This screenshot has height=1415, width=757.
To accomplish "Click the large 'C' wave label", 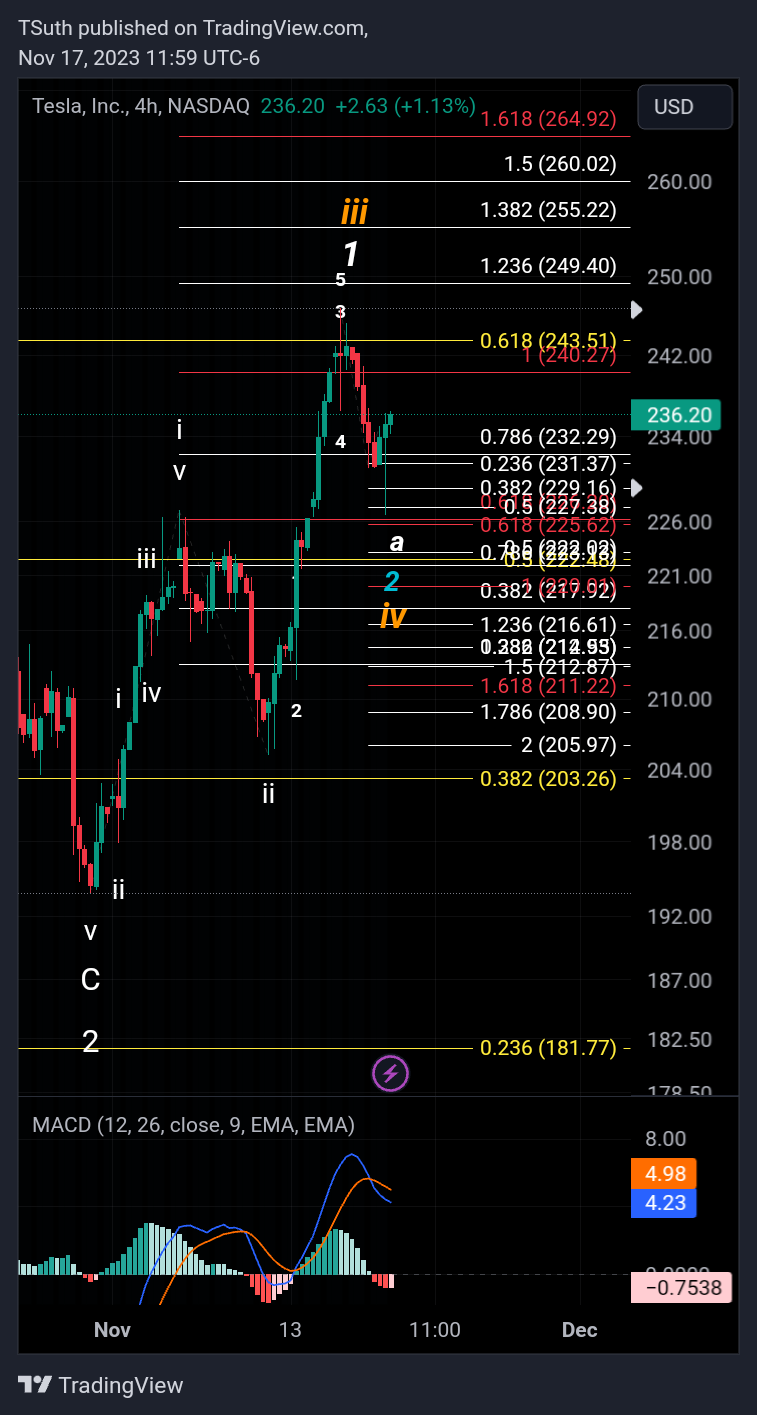I will point(90,980).
